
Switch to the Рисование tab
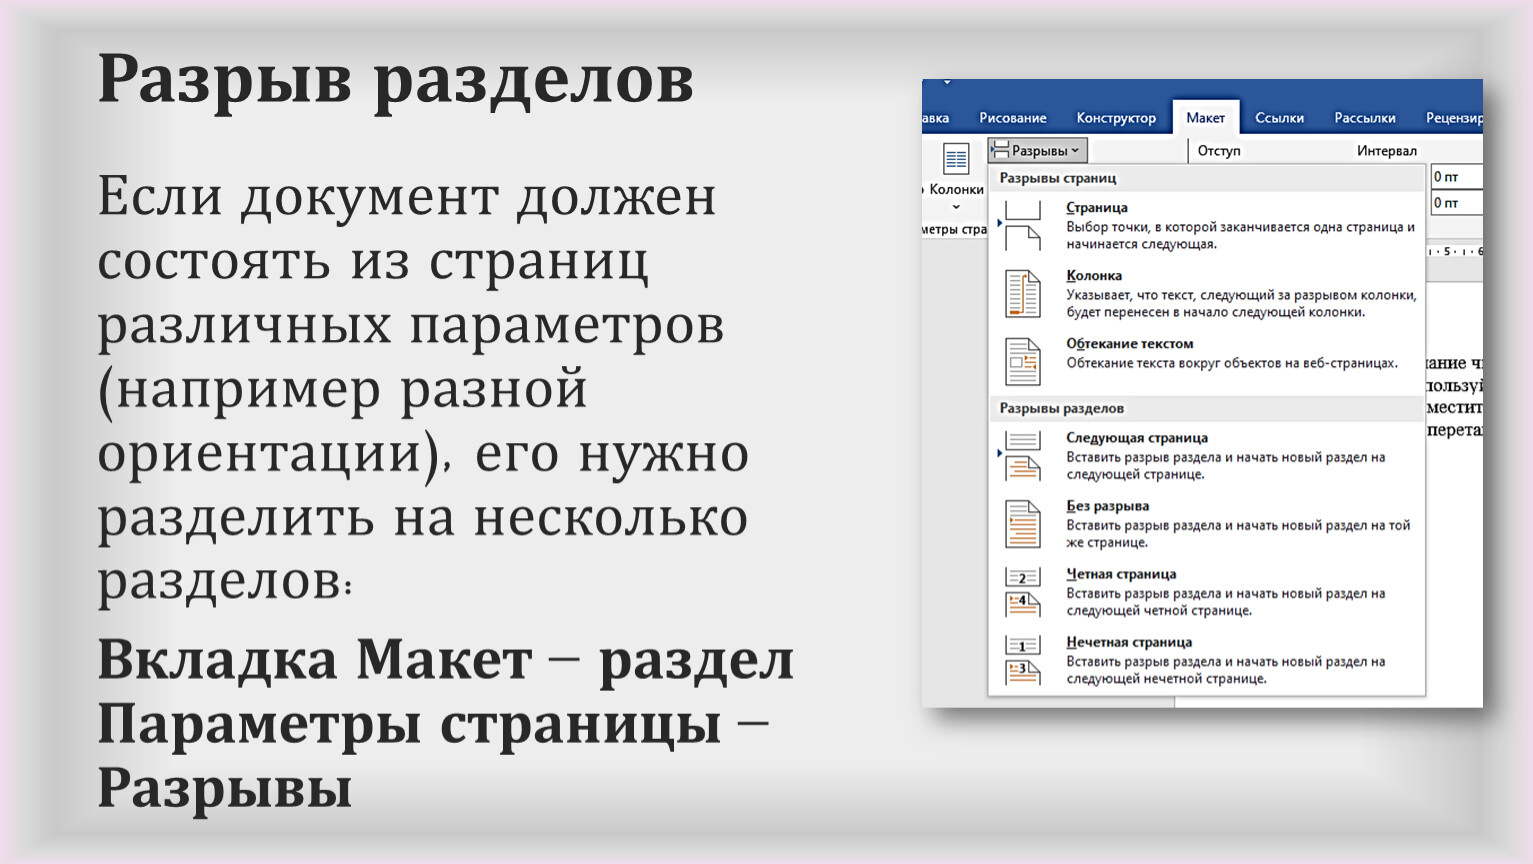(x=1012, y=118)
